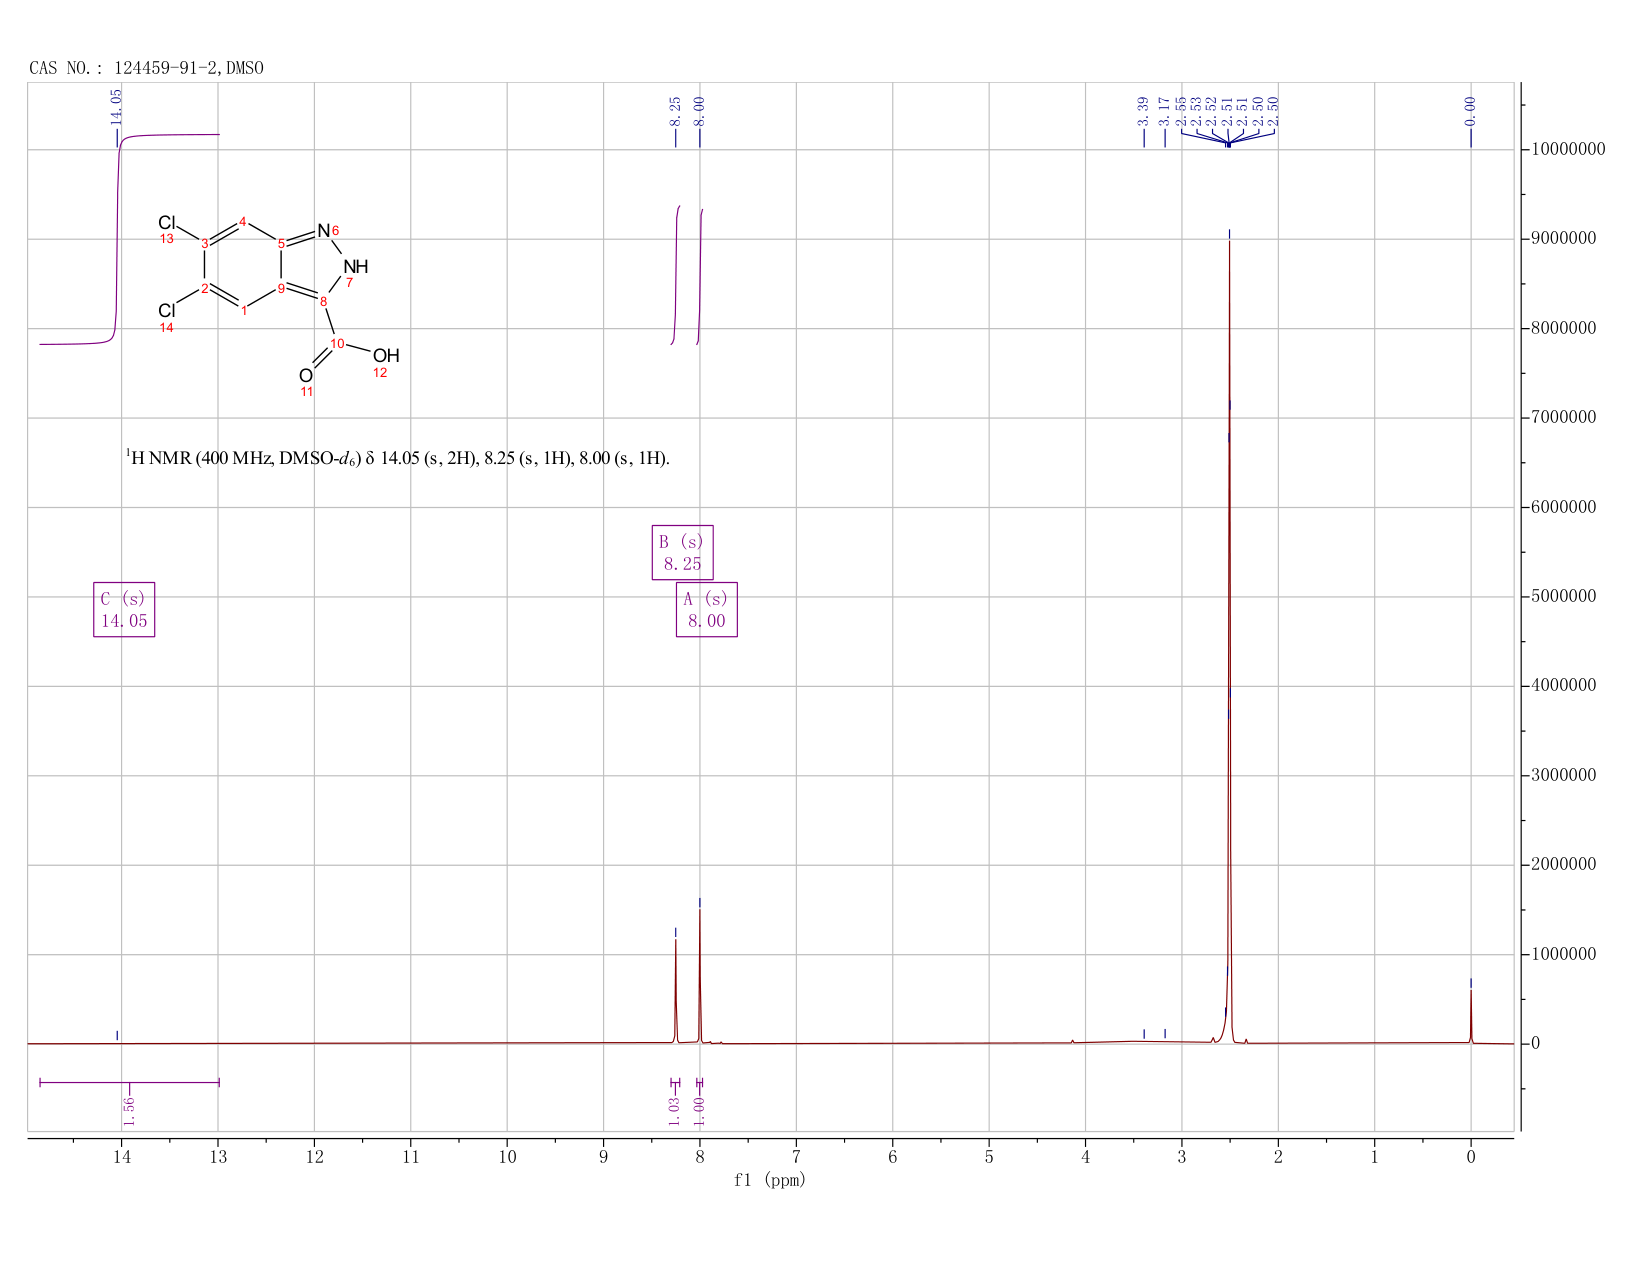Click the 3.39 peak label at top
1650x1275 pixels.
pyautogui.click(x=1143, y=111)
